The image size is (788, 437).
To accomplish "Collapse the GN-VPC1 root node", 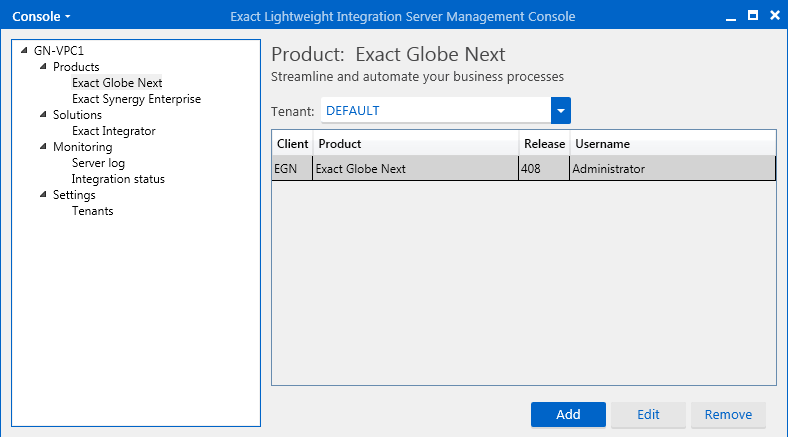I will (24, 51).
